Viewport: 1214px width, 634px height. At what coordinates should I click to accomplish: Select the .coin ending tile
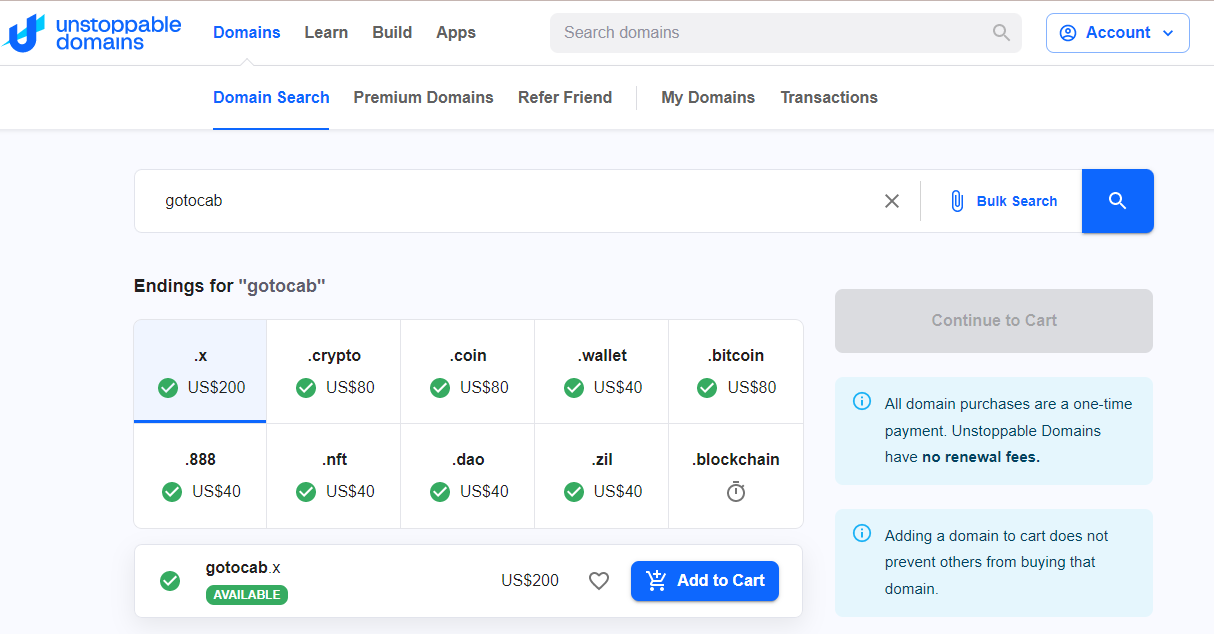pyautogui.click(x=468, y=372)
